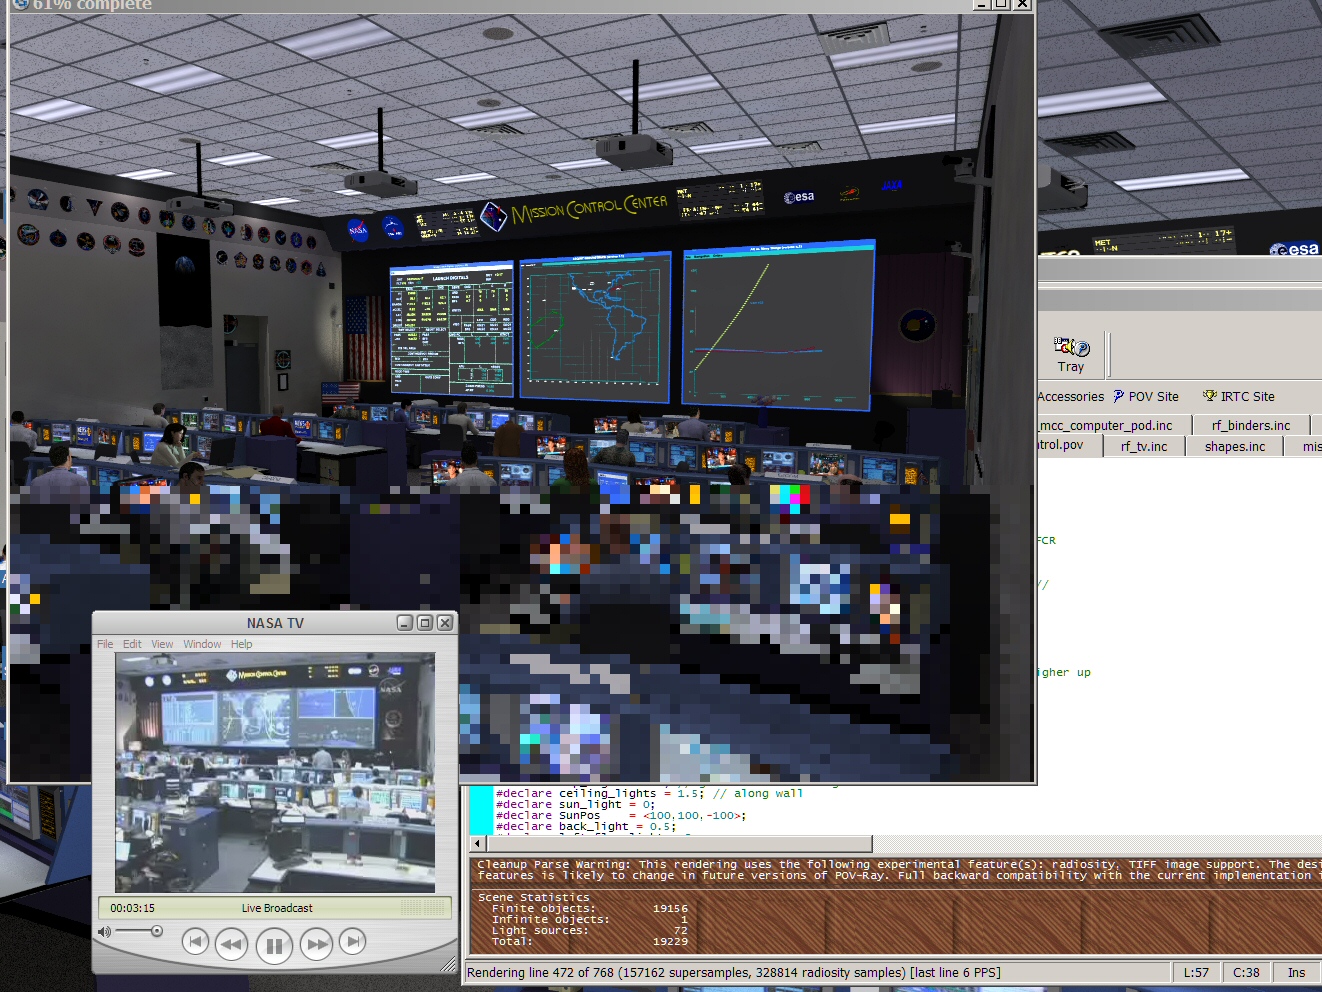Click Scene Statistics heading in message pane

point(534,897)
